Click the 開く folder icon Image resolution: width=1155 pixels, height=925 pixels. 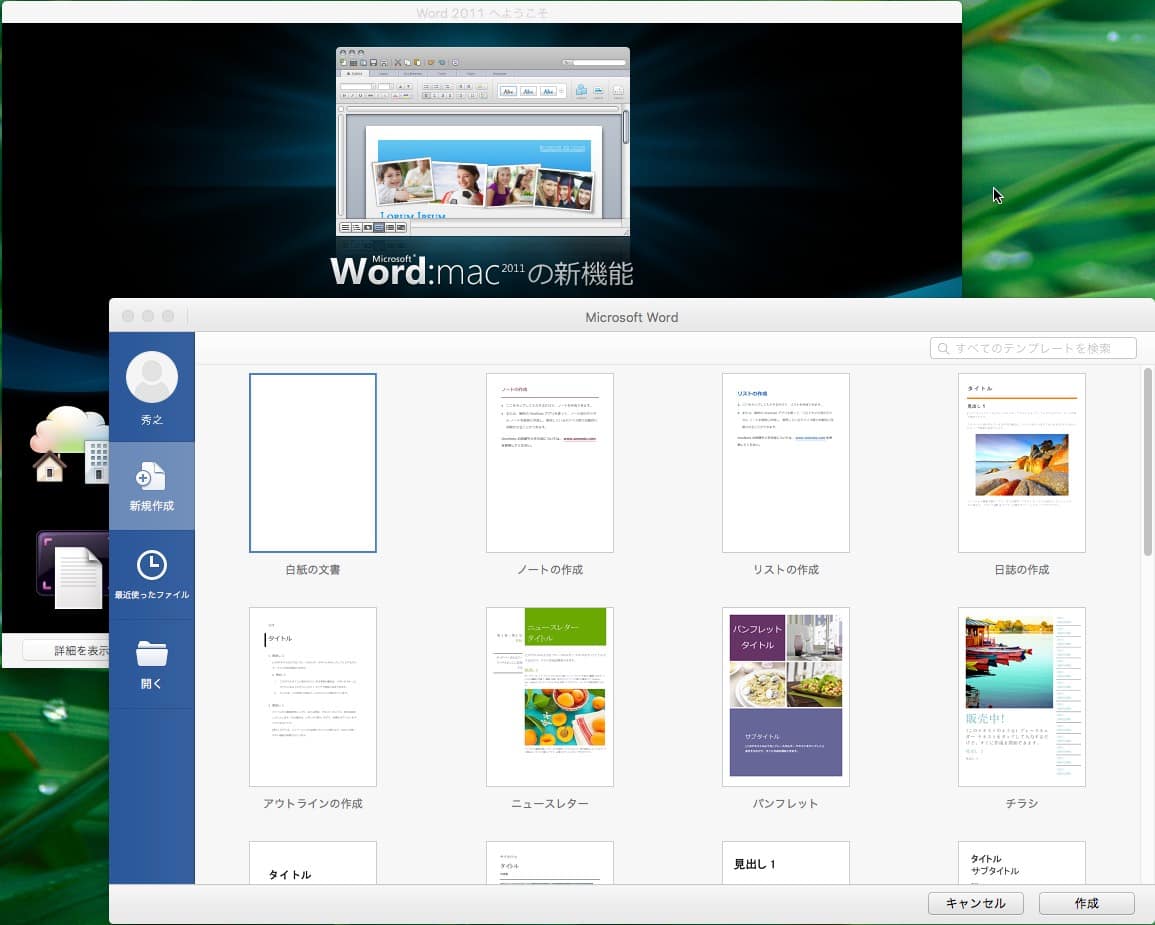point(152,654)
